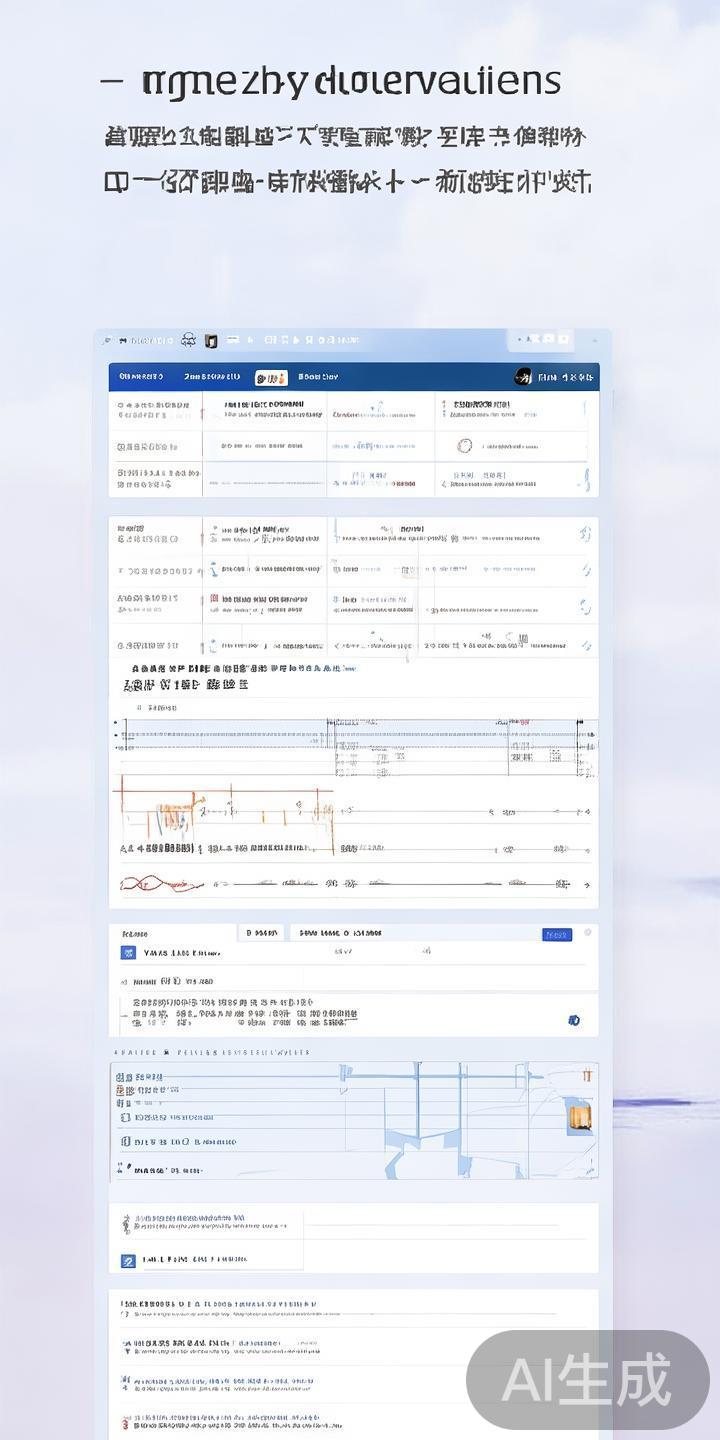This screenshot has width=720, height=1440.
Task: Expand the top row arrow at the second table's right edge
Action: coord(585,535)
